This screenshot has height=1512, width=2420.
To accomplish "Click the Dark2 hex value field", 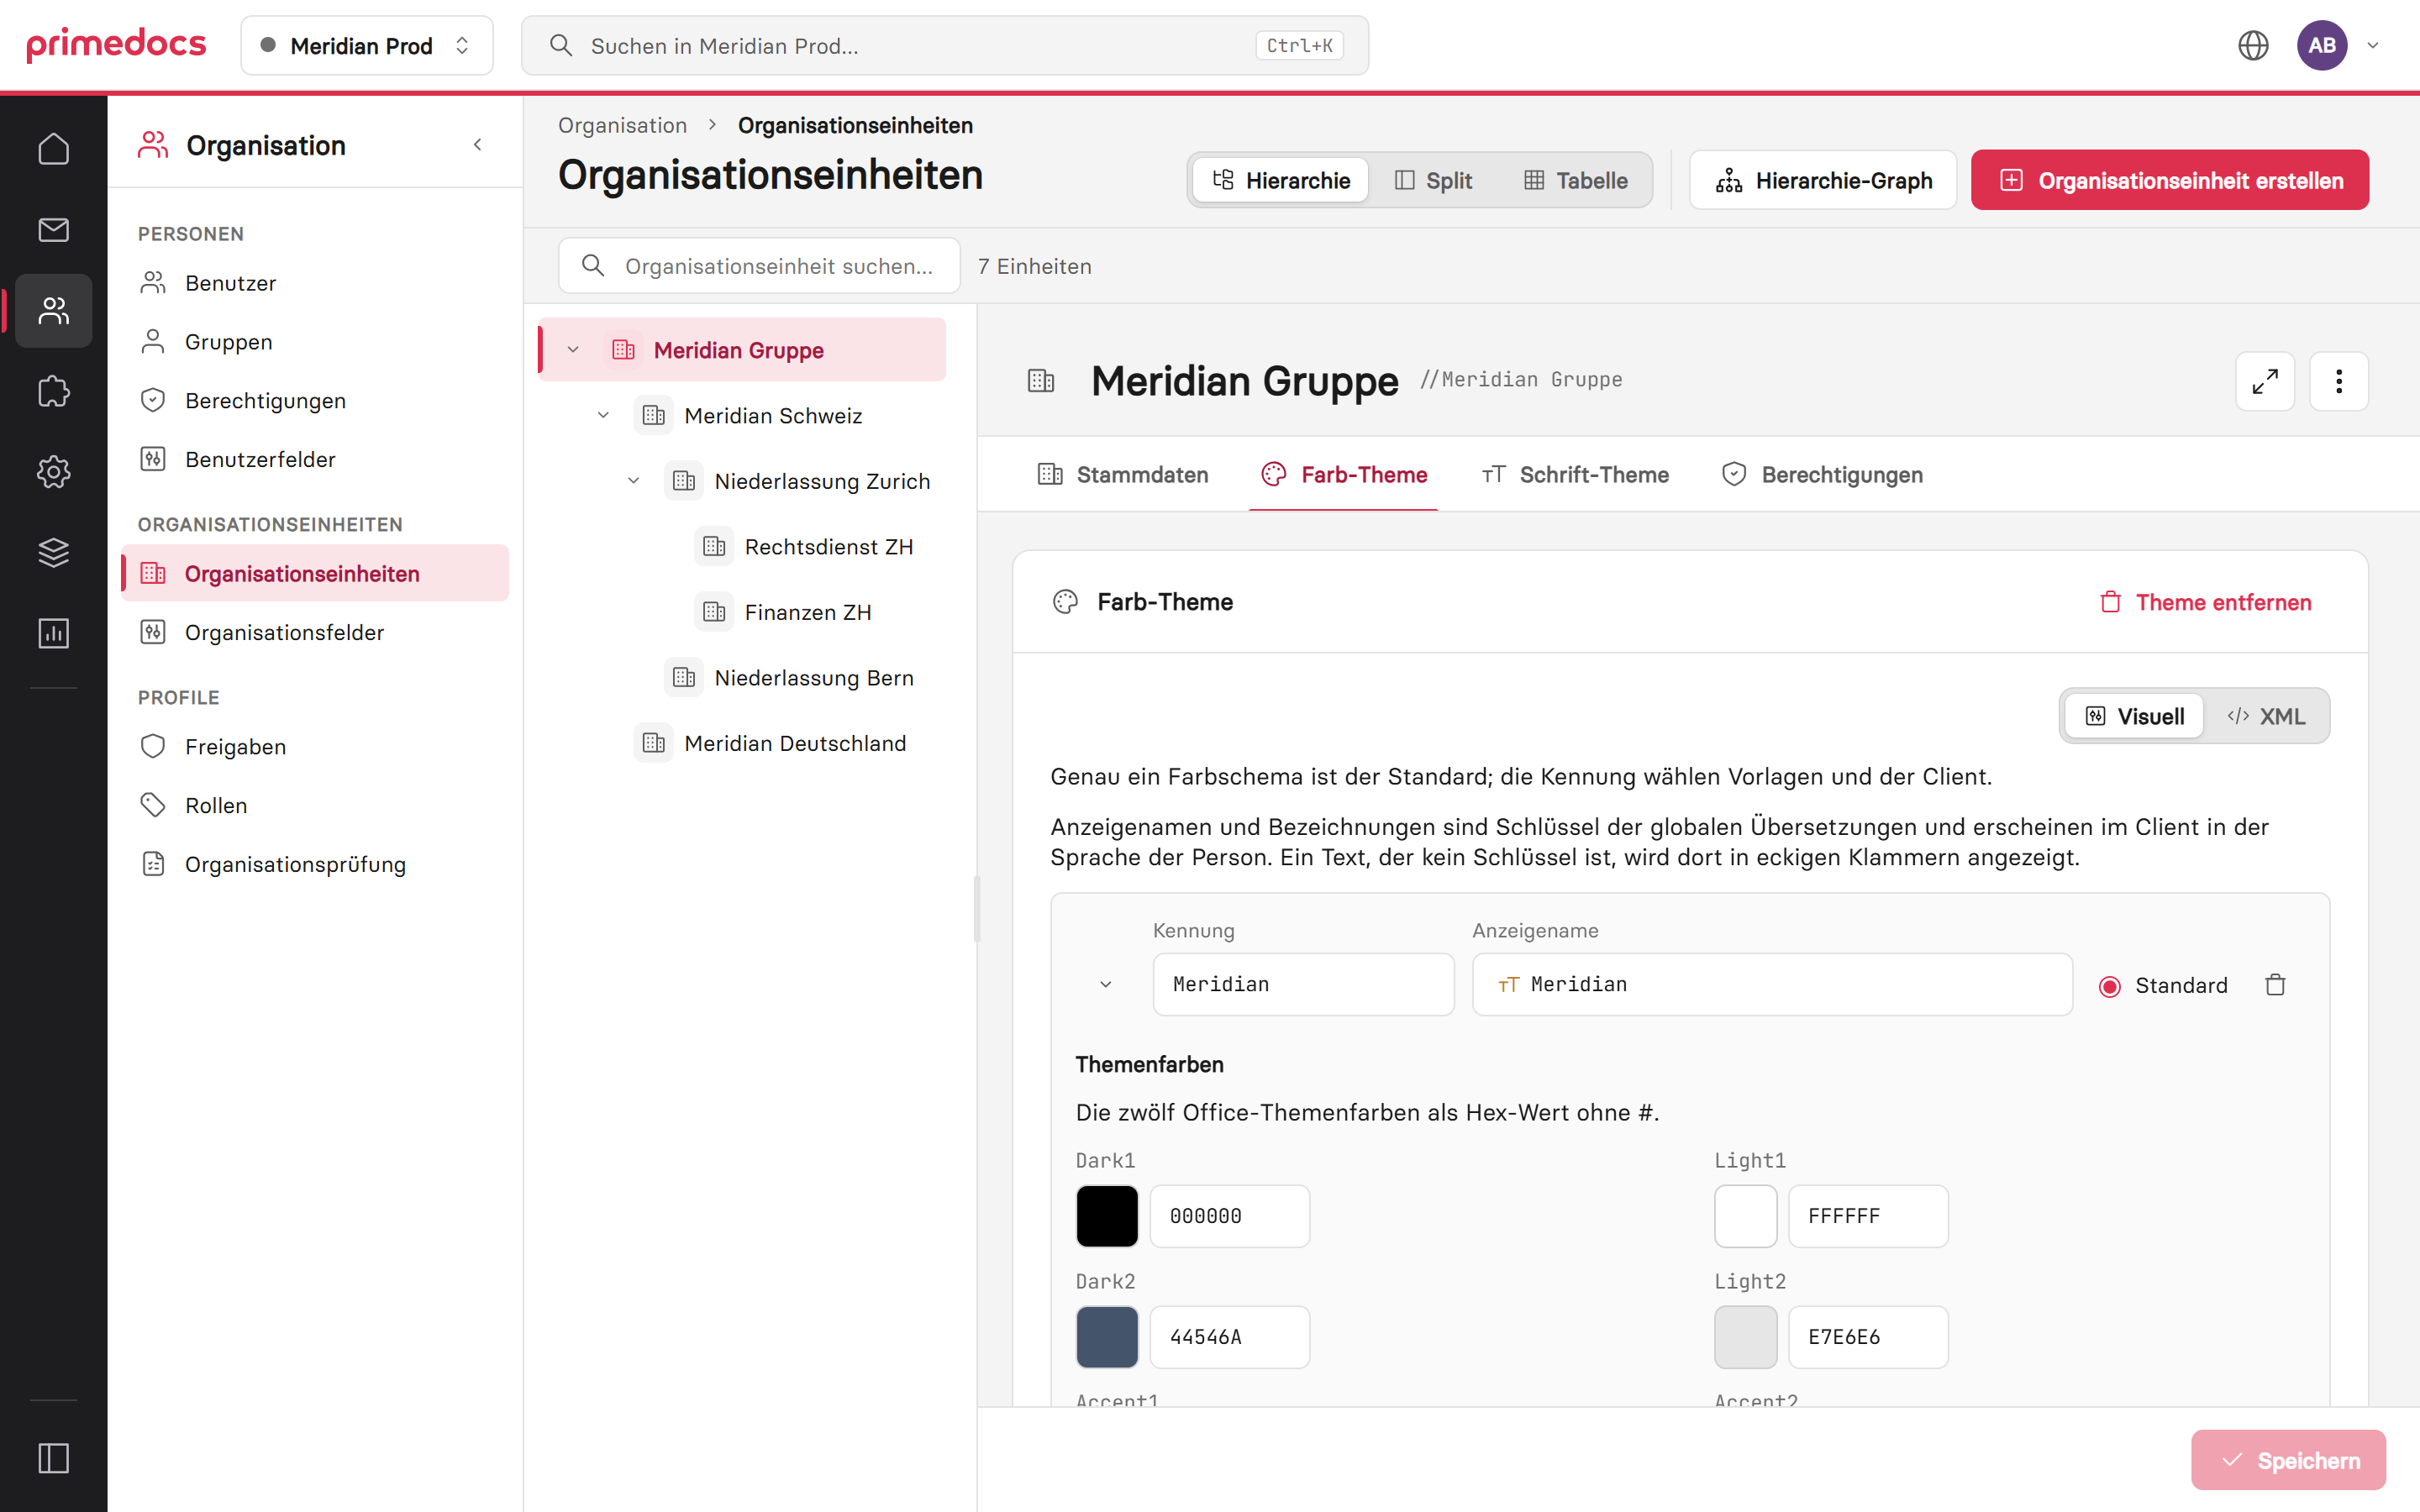I will (x=1229, y=1337).
